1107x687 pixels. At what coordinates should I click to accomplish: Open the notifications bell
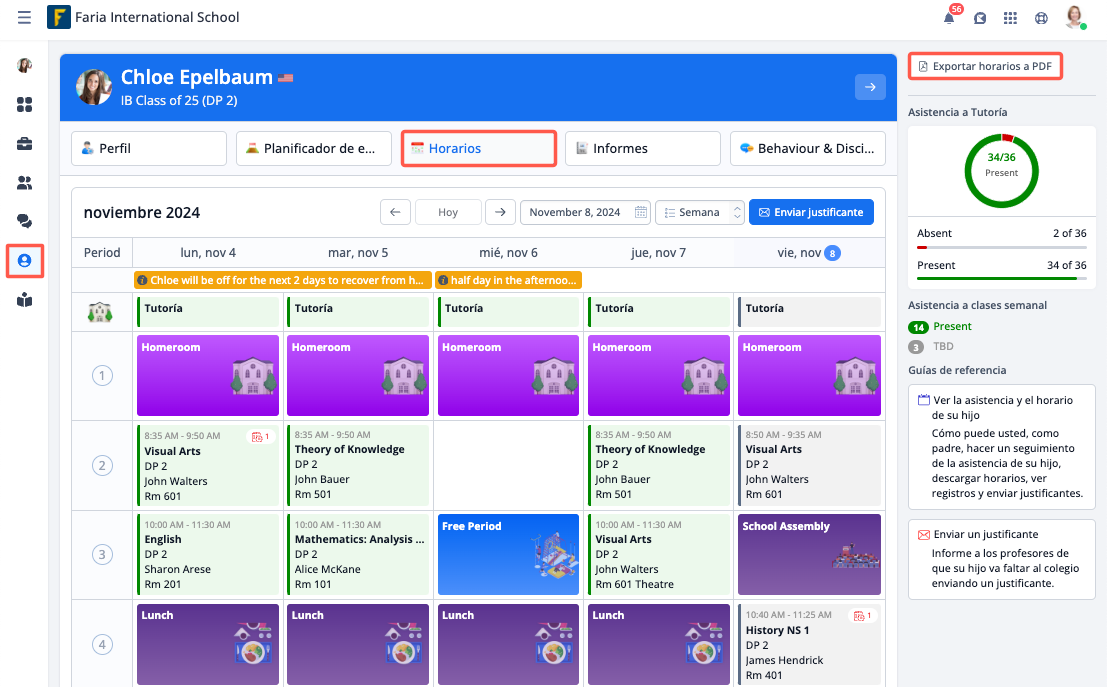[949, 18]
